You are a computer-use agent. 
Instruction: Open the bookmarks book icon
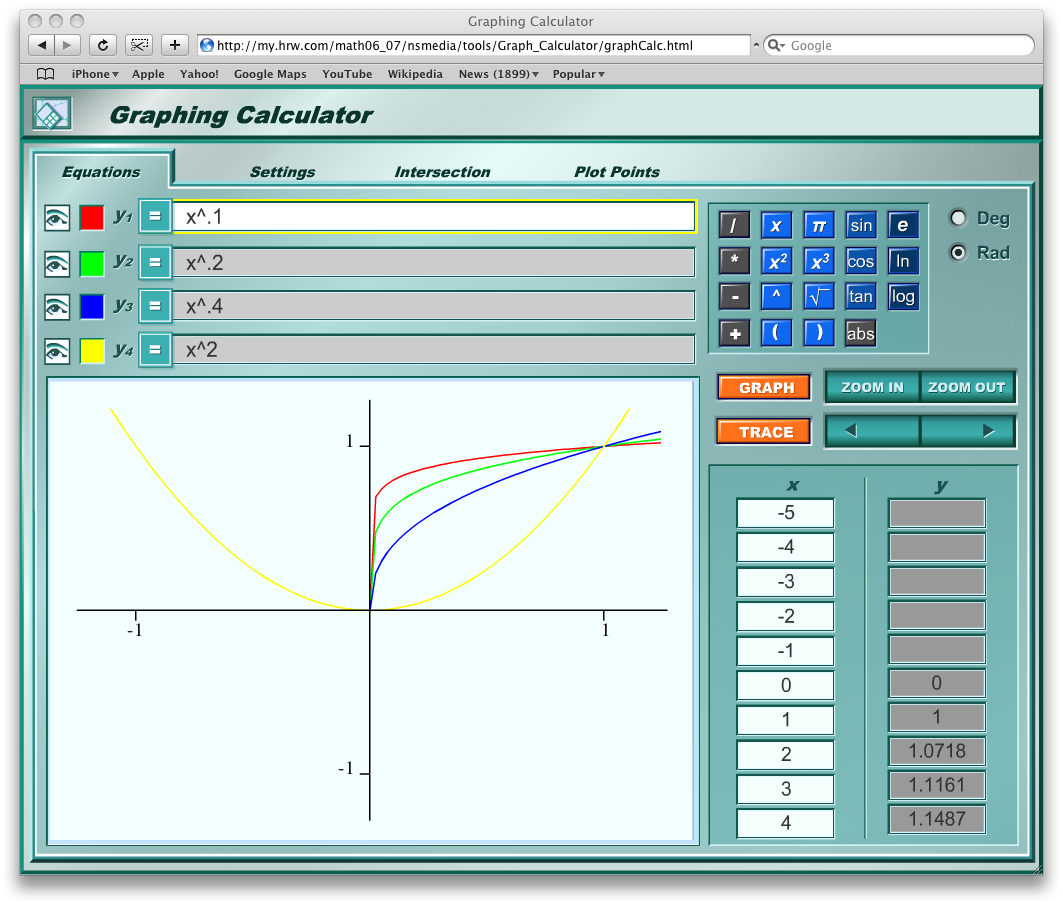(45, 74)
